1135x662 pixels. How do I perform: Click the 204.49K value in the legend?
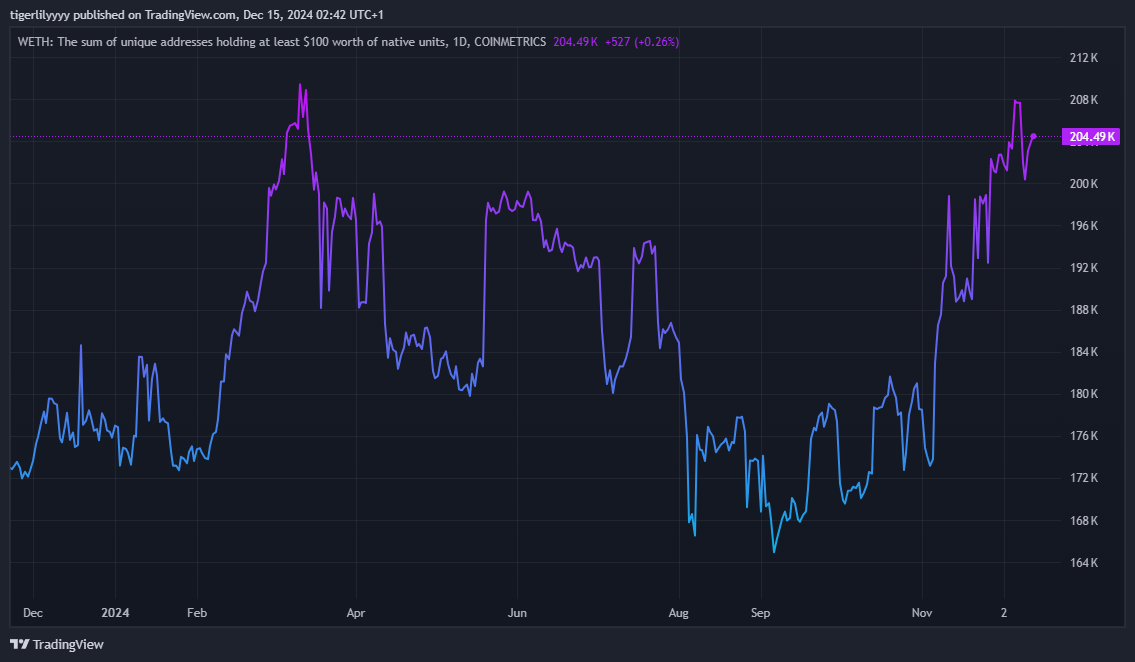575,42
